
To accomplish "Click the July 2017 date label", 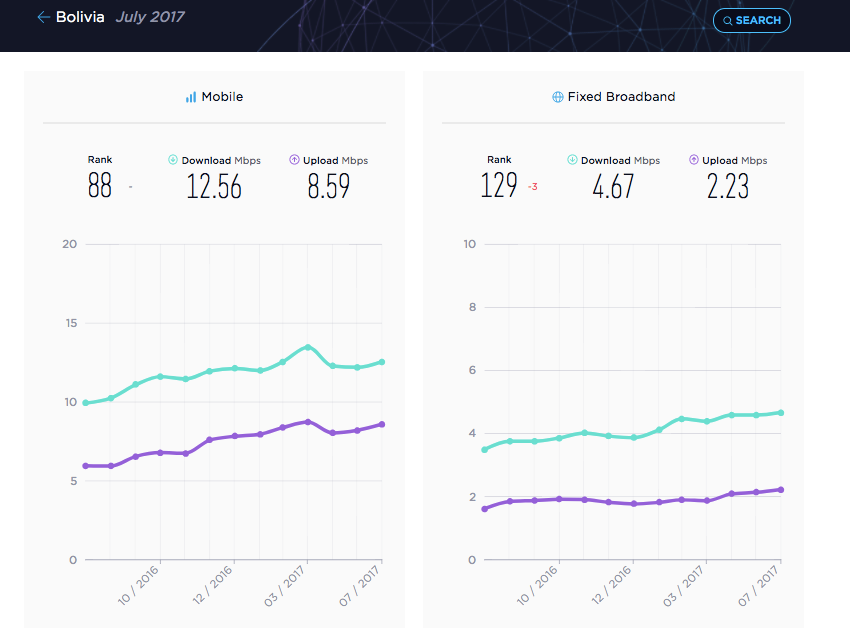I will [x=150, y=17].
